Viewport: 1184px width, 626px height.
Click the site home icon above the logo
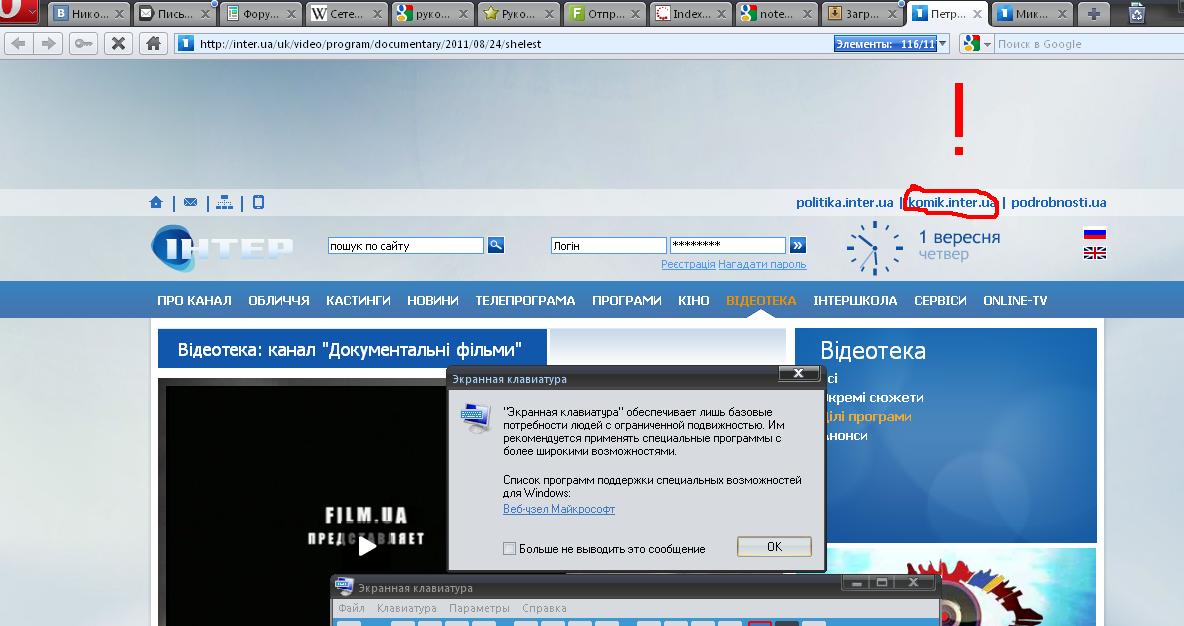click(x=156, y=202)
